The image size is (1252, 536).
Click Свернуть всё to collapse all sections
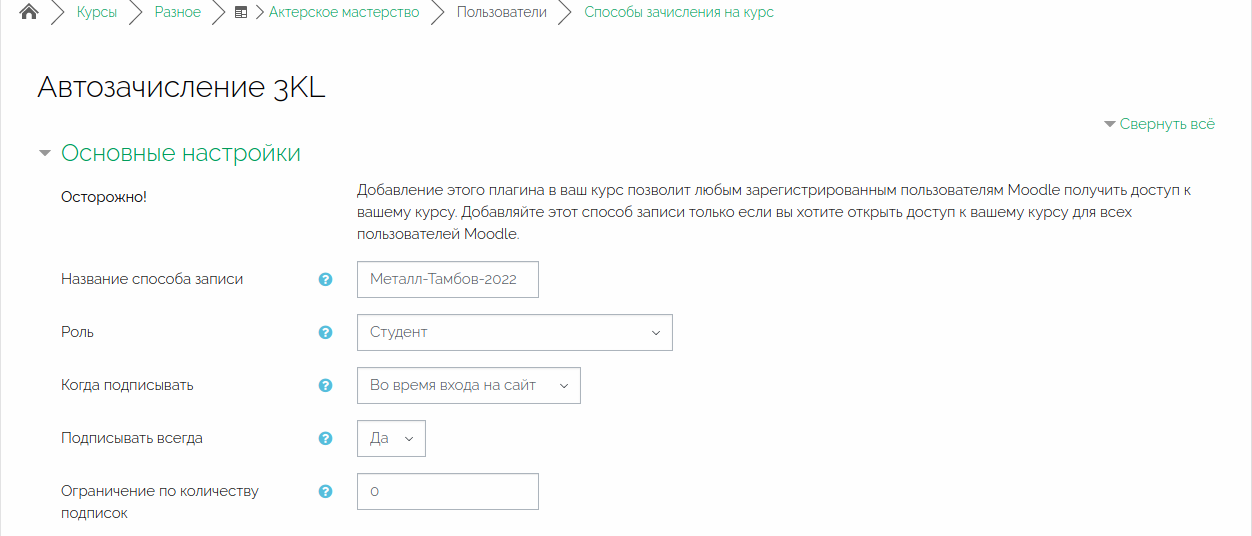click(1166, 124)
